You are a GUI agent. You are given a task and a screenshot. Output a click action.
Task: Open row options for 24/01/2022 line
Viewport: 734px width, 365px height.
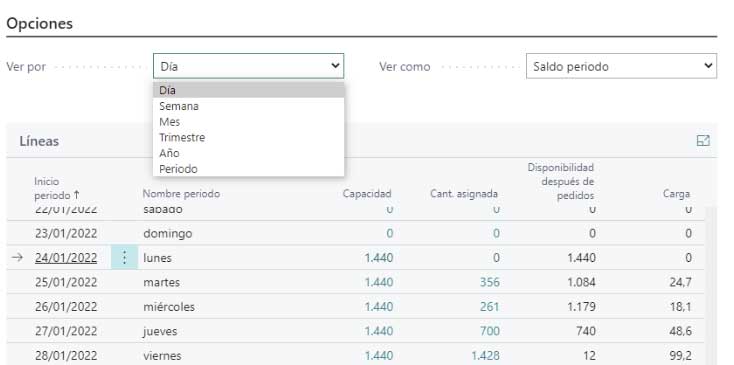125,257
